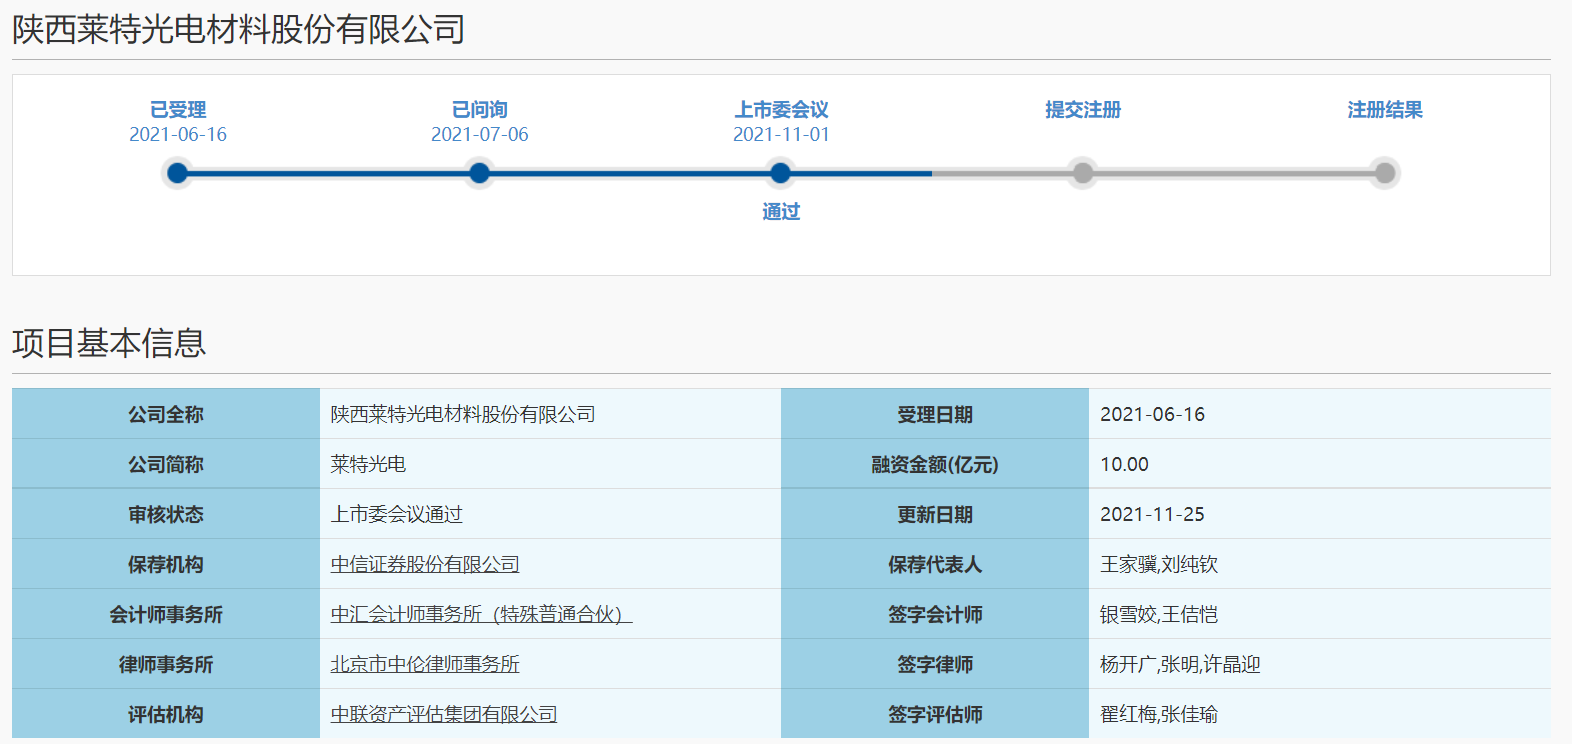1572x744 pixels.
Task: Click the 律师事务所 header cell
Action: click(x=166, y=664)
